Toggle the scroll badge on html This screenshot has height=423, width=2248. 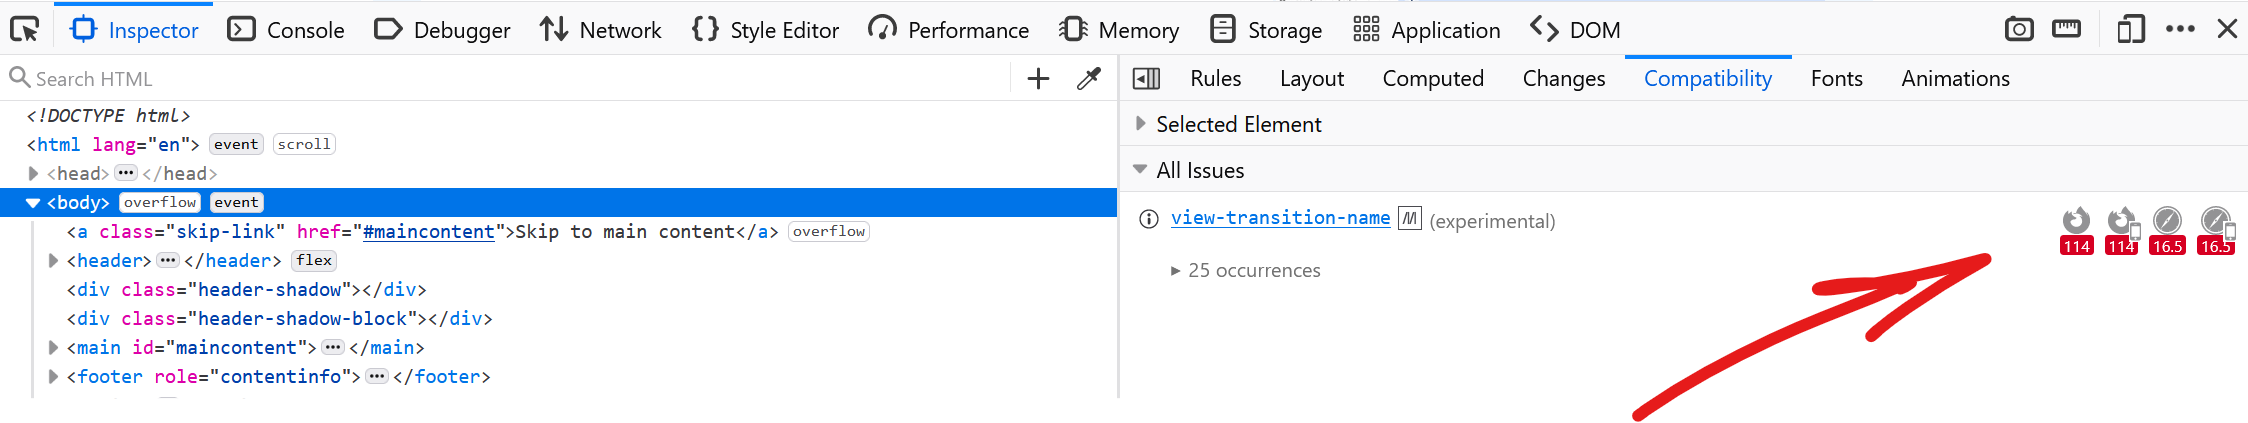point(304,144)
